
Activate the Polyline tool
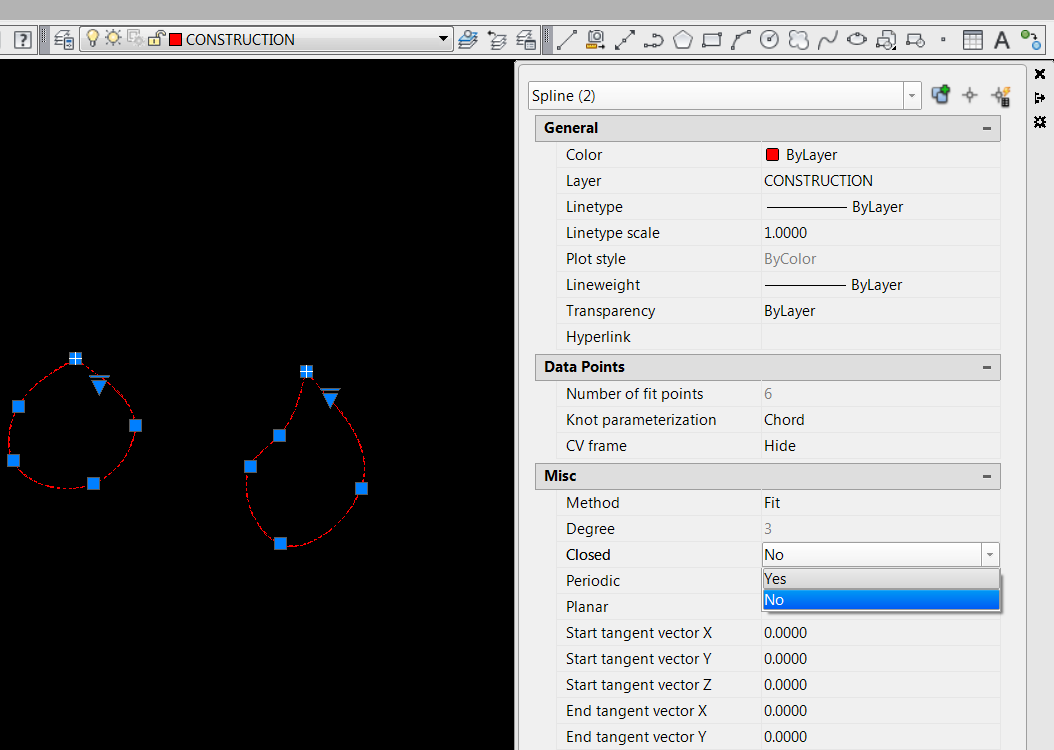653,40
